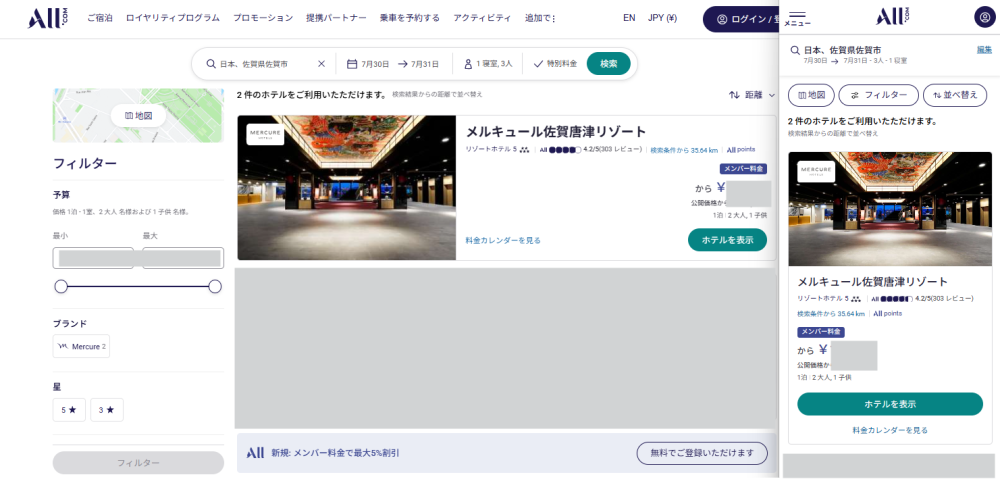Open the hamburger メニュー icon in mobile panel
Screen dimensions: 1000x479
point(797,17)
